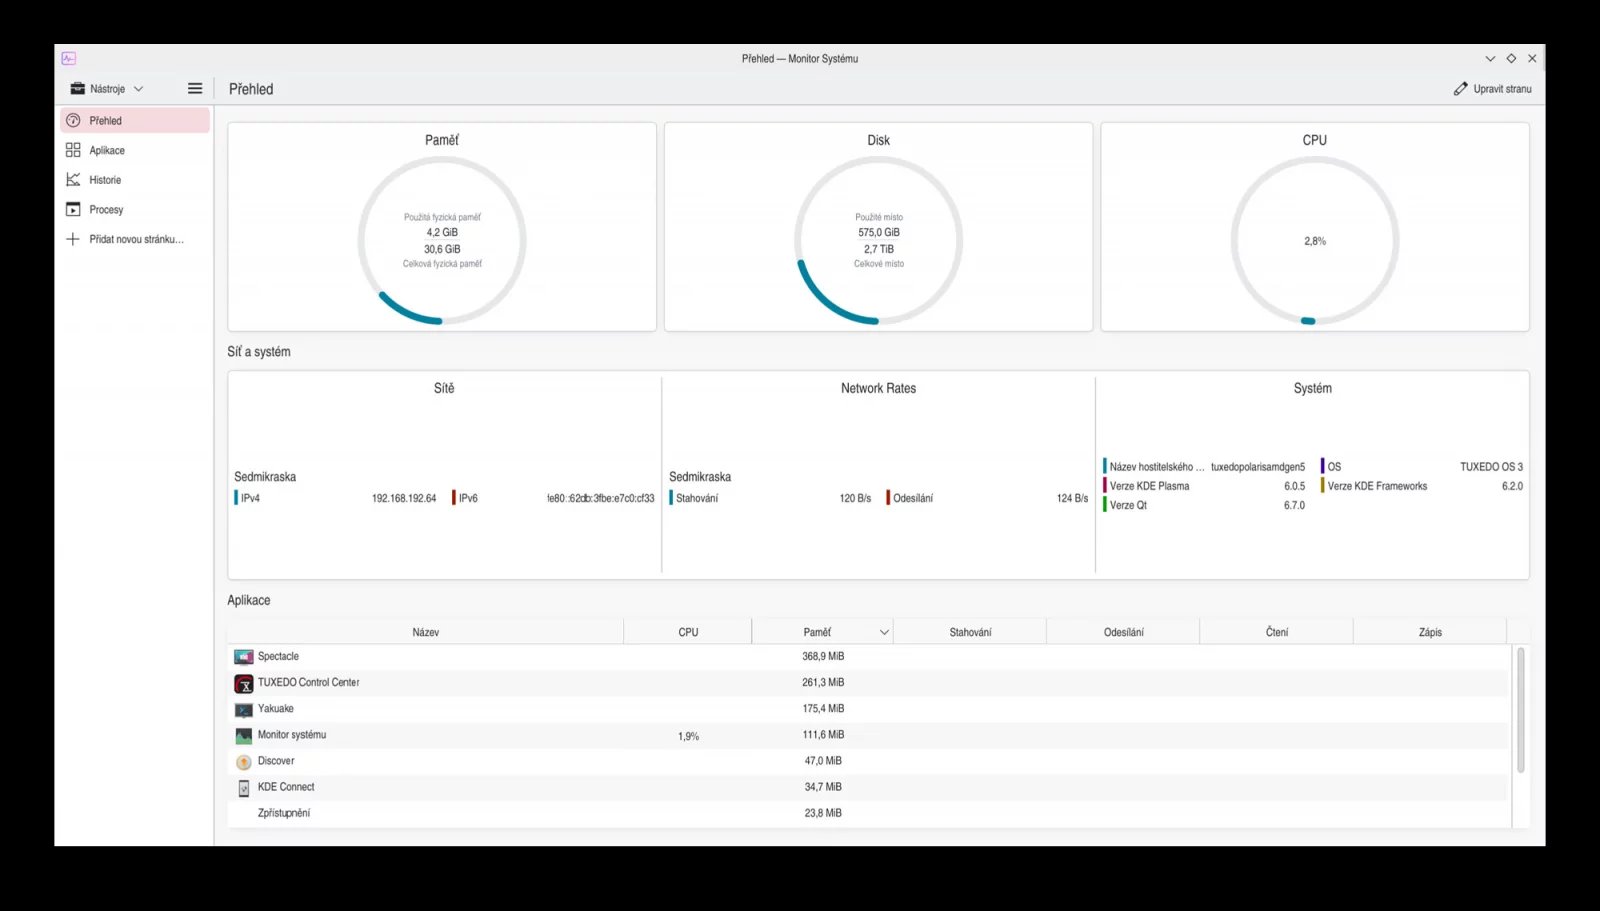The image size is (1600, 911).
Task: Click Upravit stranu button
Action: [1492, 89]
